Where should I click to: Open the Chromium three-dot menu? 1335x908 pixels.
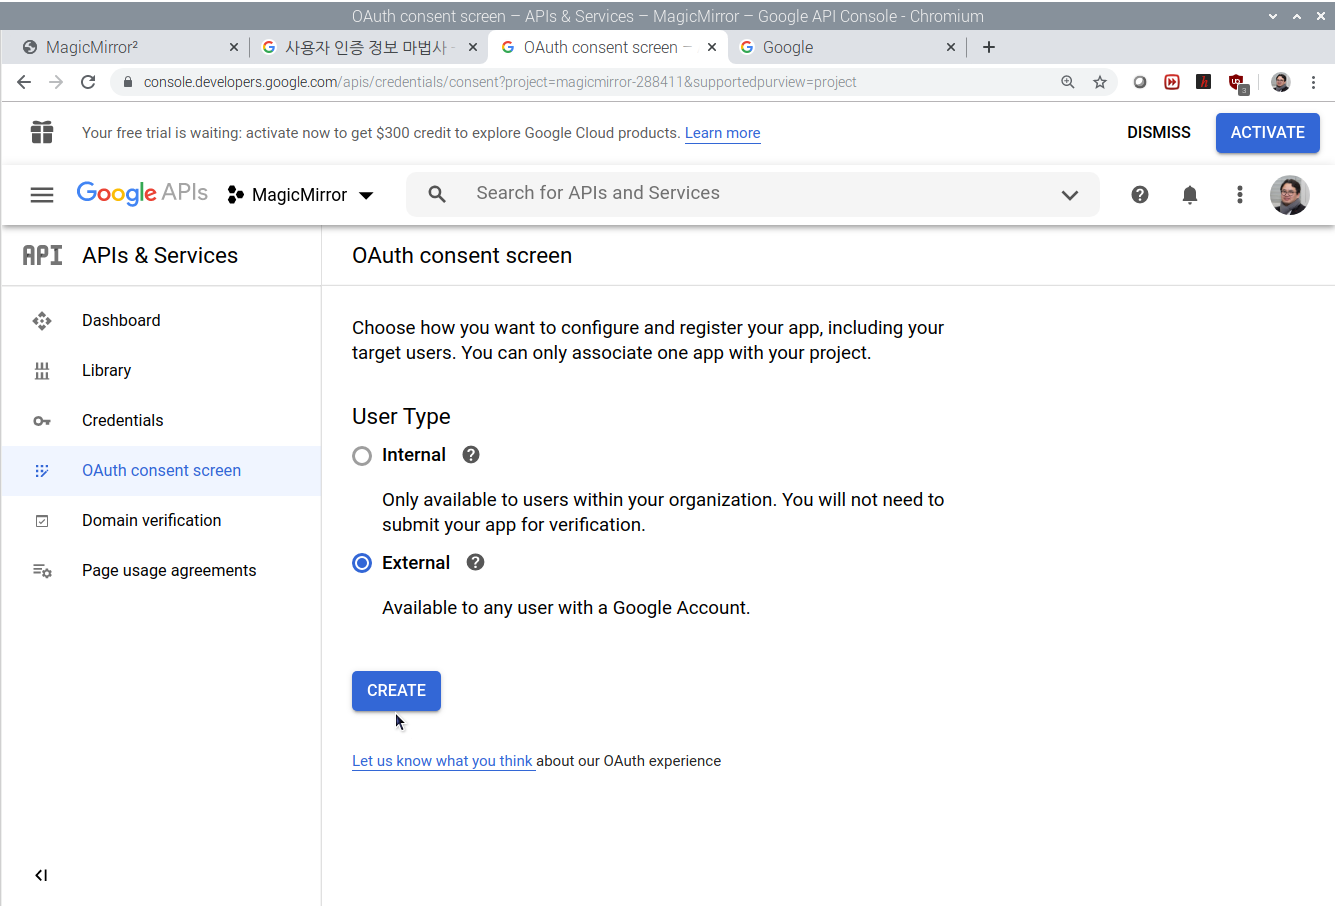[1314, 82]
